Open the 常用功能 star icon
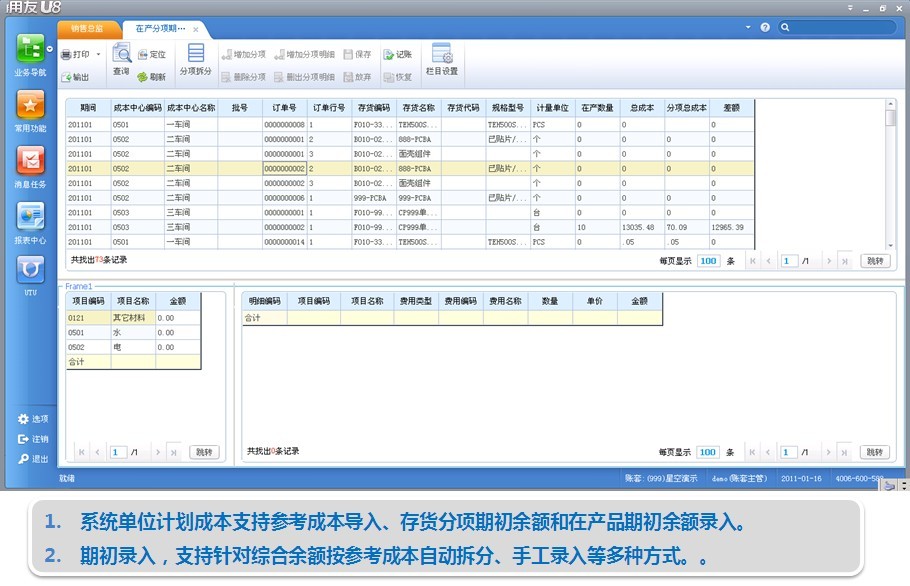Screen dimensions: 910x586 [x=30, y=104]
